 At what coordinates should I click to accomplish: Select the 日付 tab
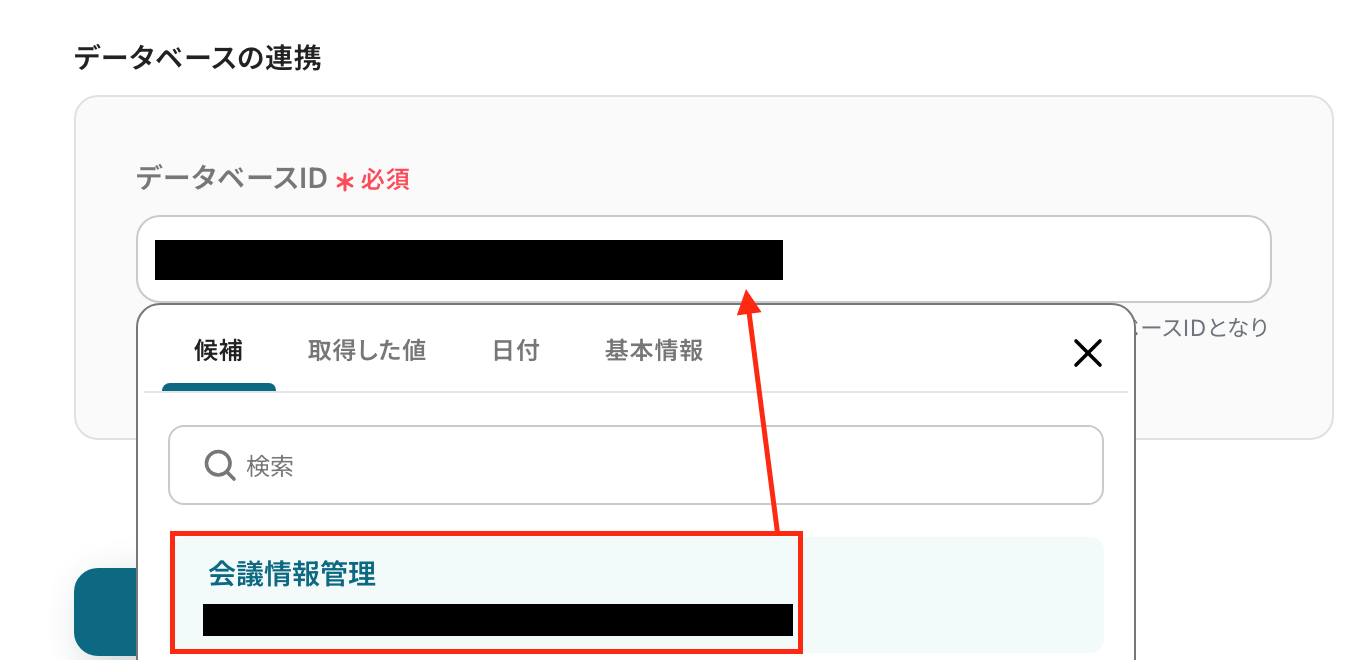516,350
